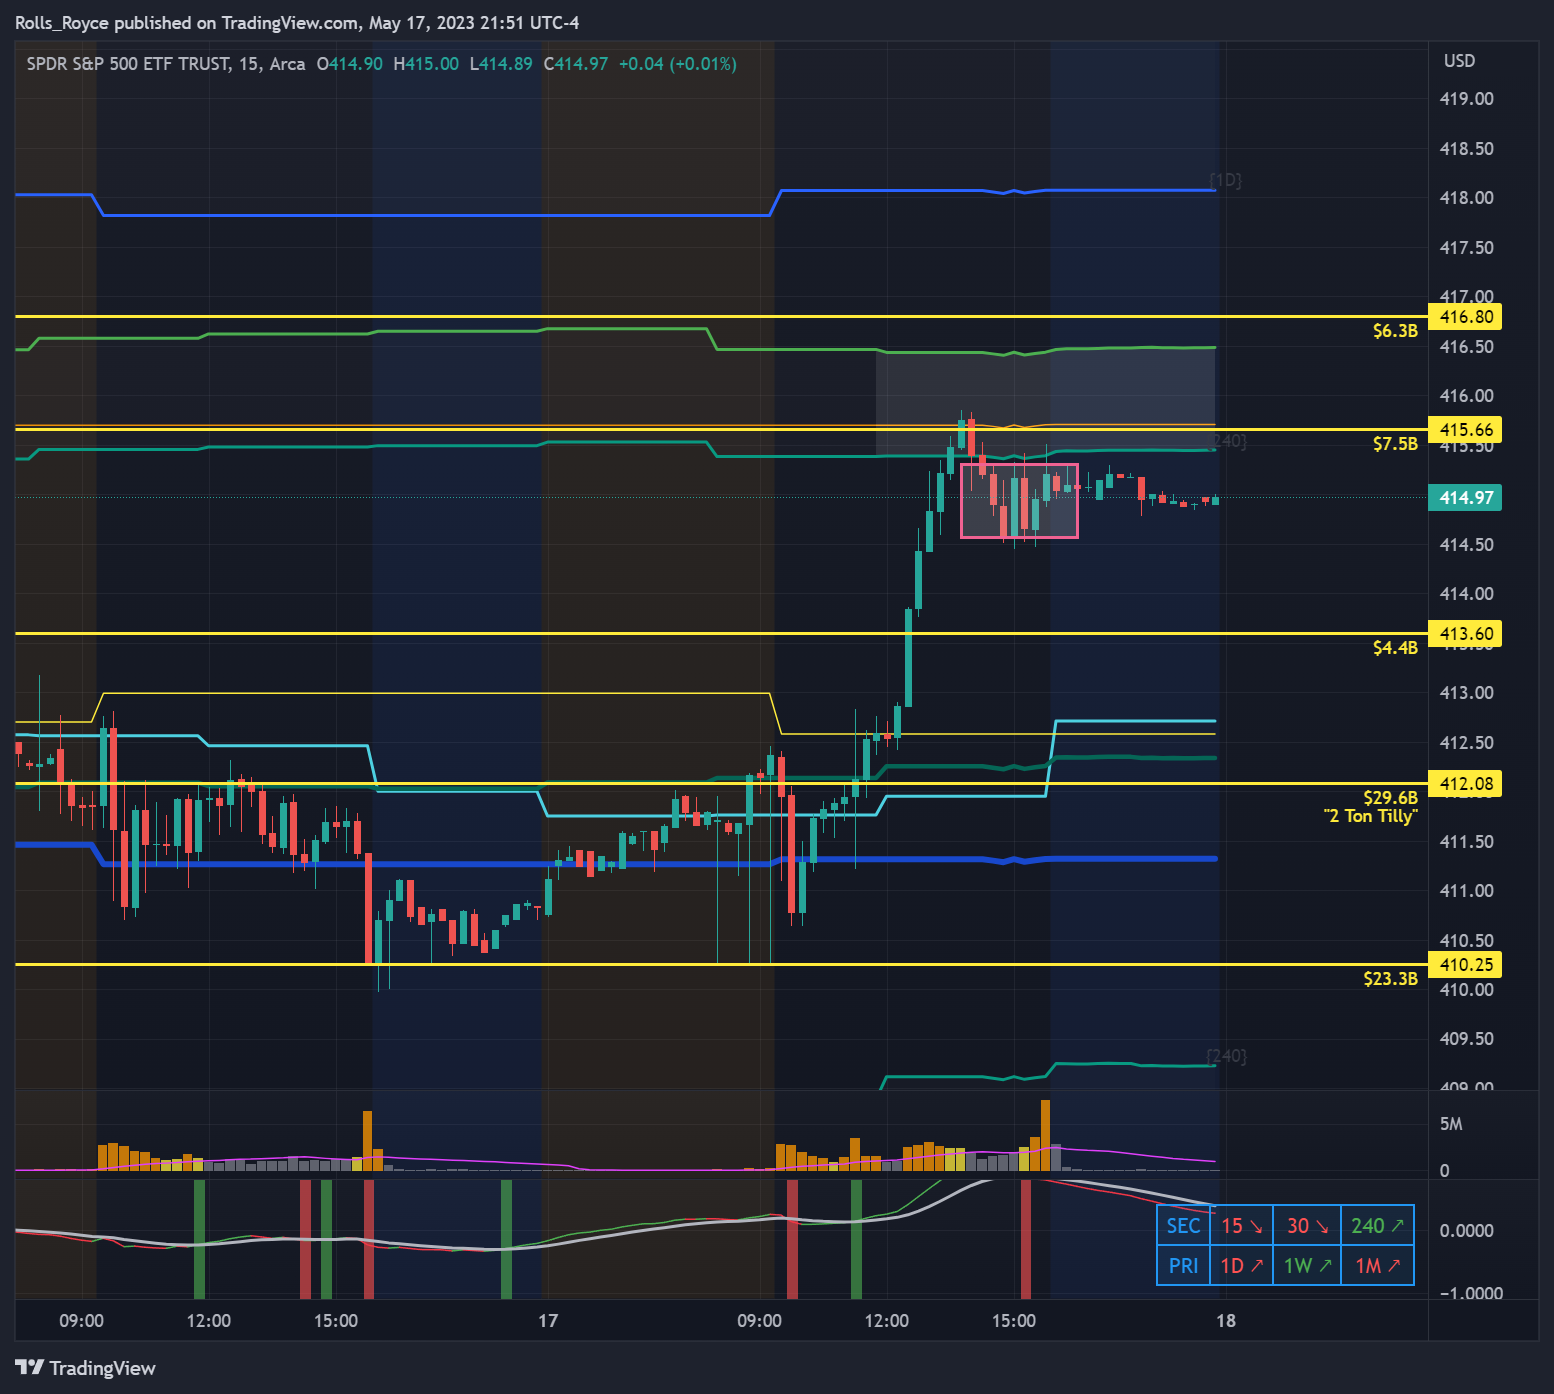Click the TradingView logo at bottom left

click(86, 1368)
